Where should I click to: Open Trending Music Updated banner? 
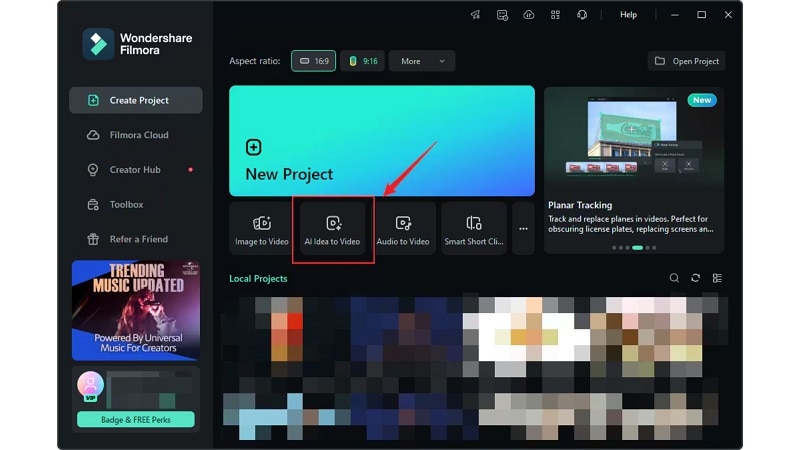pos(136,310)
